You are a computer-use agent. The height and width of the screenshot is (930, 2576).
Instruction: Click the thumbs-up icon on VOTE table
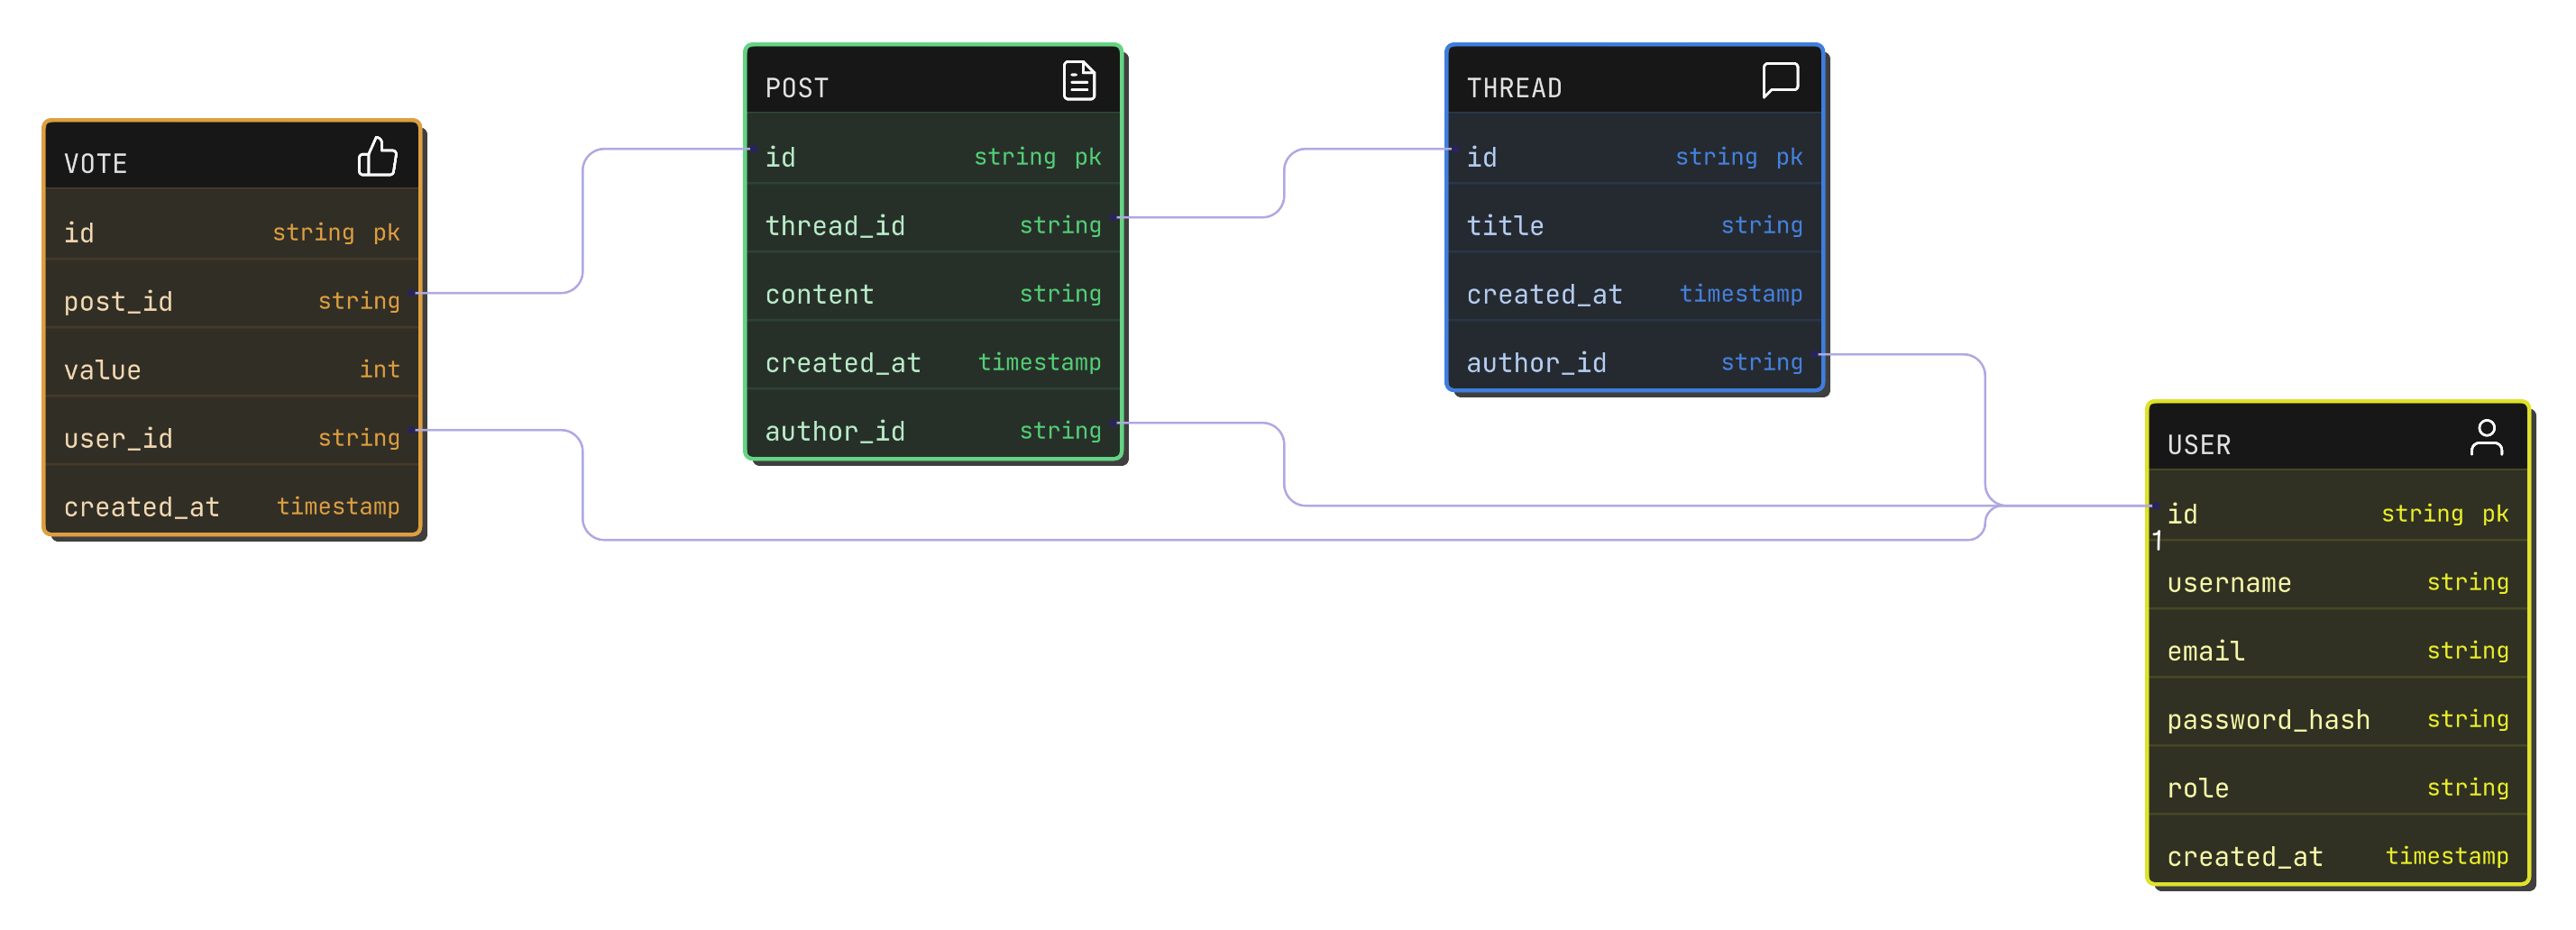click(x=377, y=157)
